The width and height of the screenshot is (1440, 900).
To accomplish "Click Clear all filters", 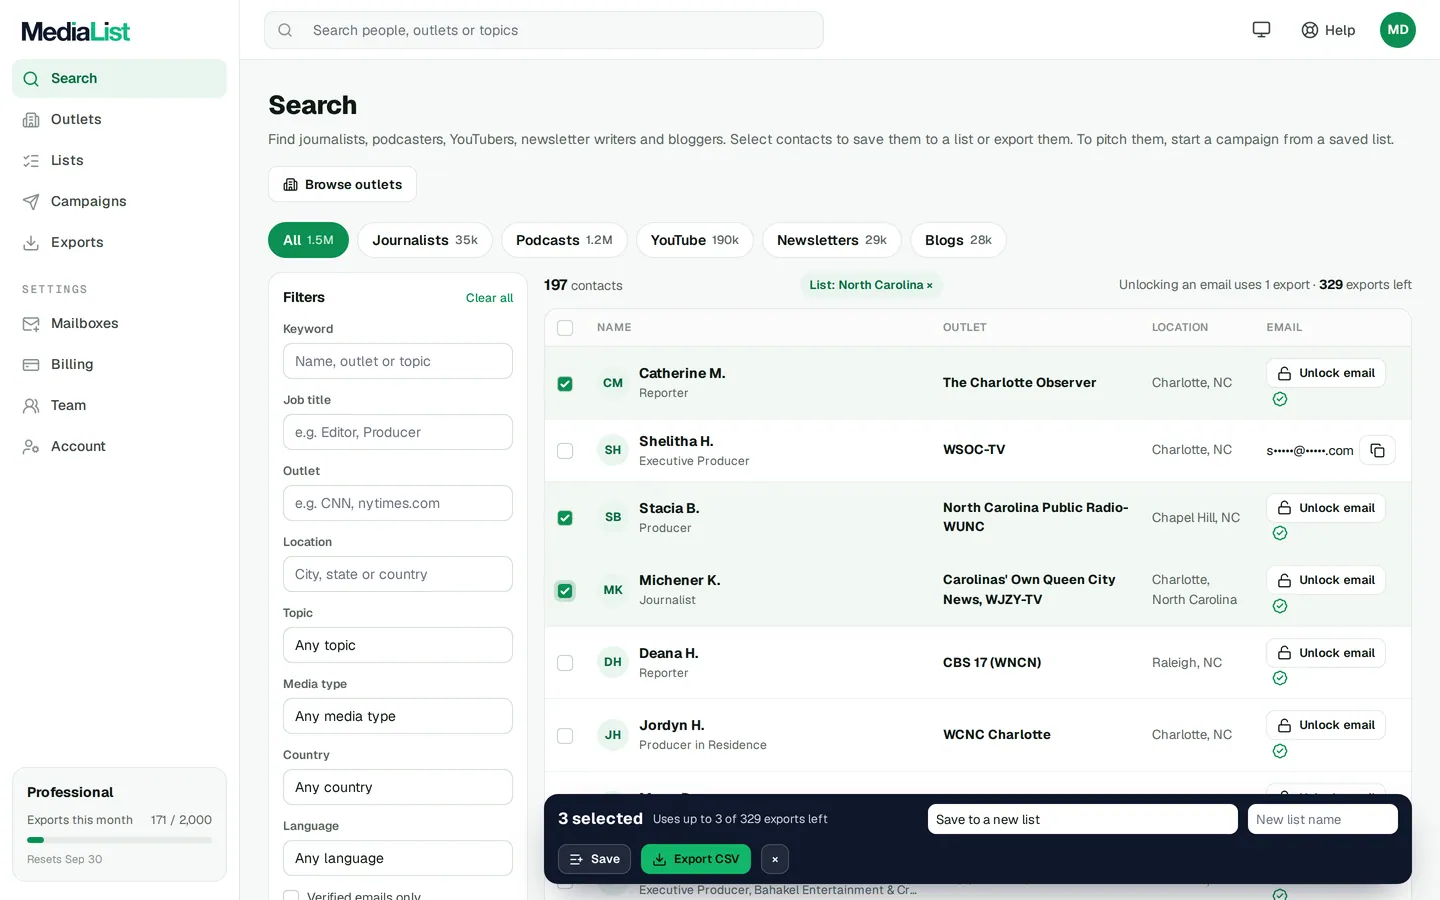I will [x=489, y=298].
